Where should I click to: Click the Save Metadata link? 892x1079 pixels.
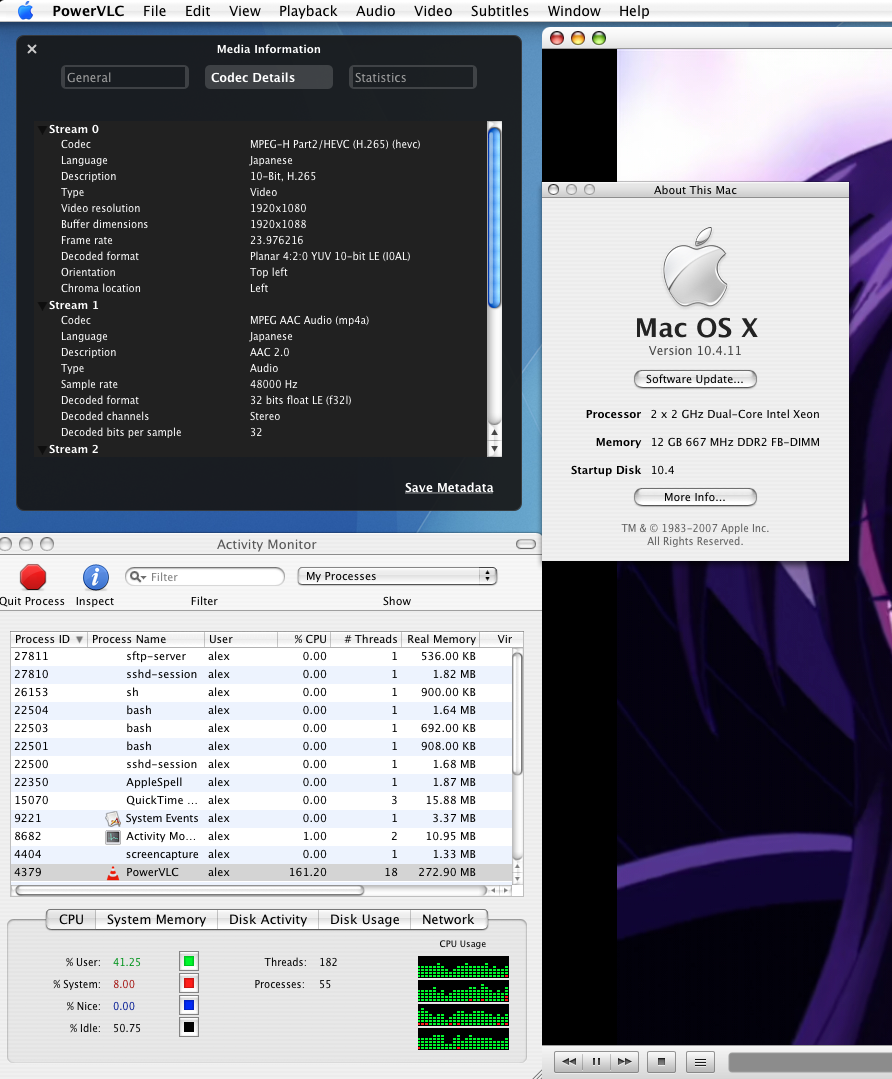pyautogui.click(x=449, y=487)
